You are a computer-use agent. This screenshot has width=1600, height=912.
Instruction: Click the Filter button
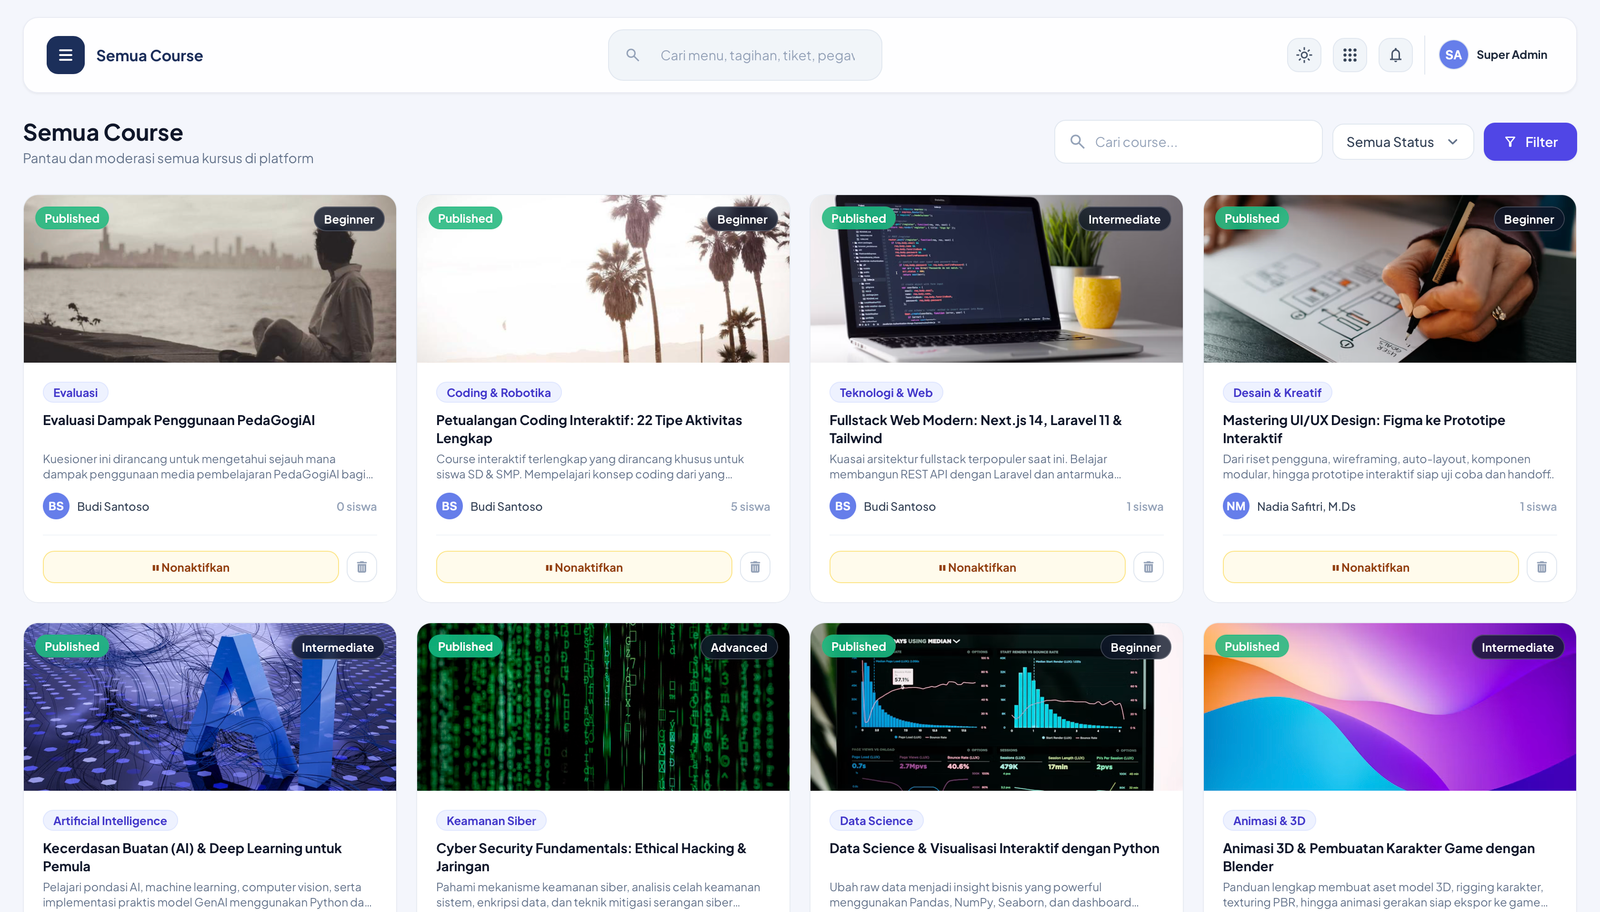1530,142
